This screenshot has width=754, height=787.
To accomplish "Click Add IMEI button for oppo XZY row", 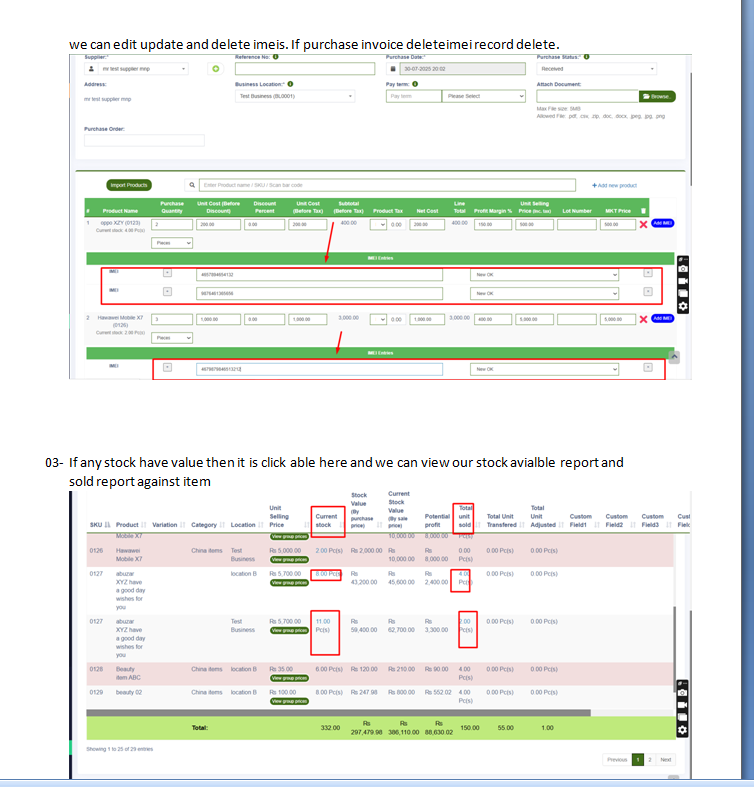I will click(x=662, y=223).
